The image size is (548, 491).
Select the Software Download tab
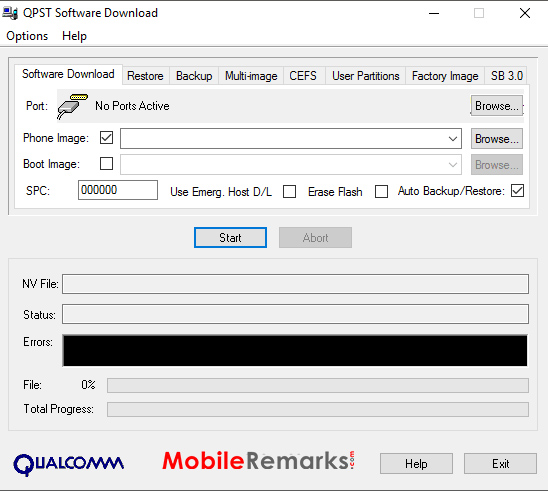click(x=68, y=74)
